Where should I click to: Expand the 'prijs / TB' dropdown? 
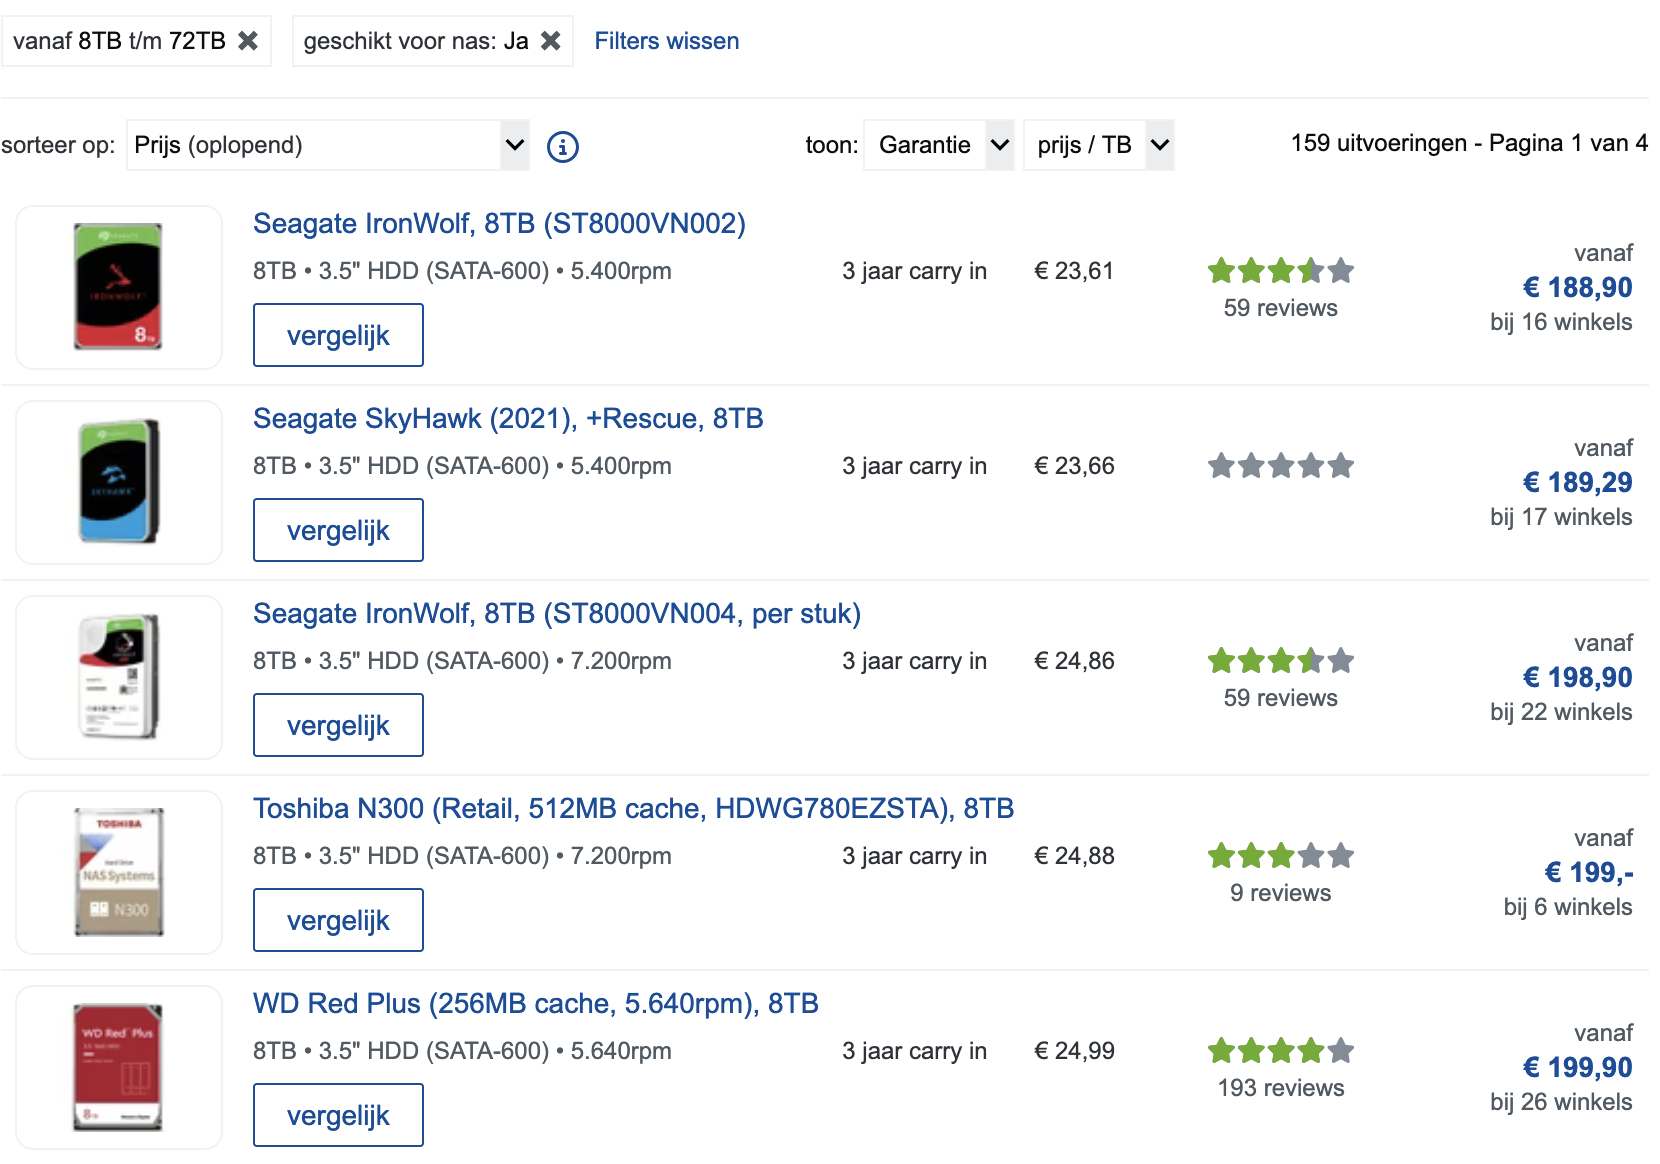1099,145
